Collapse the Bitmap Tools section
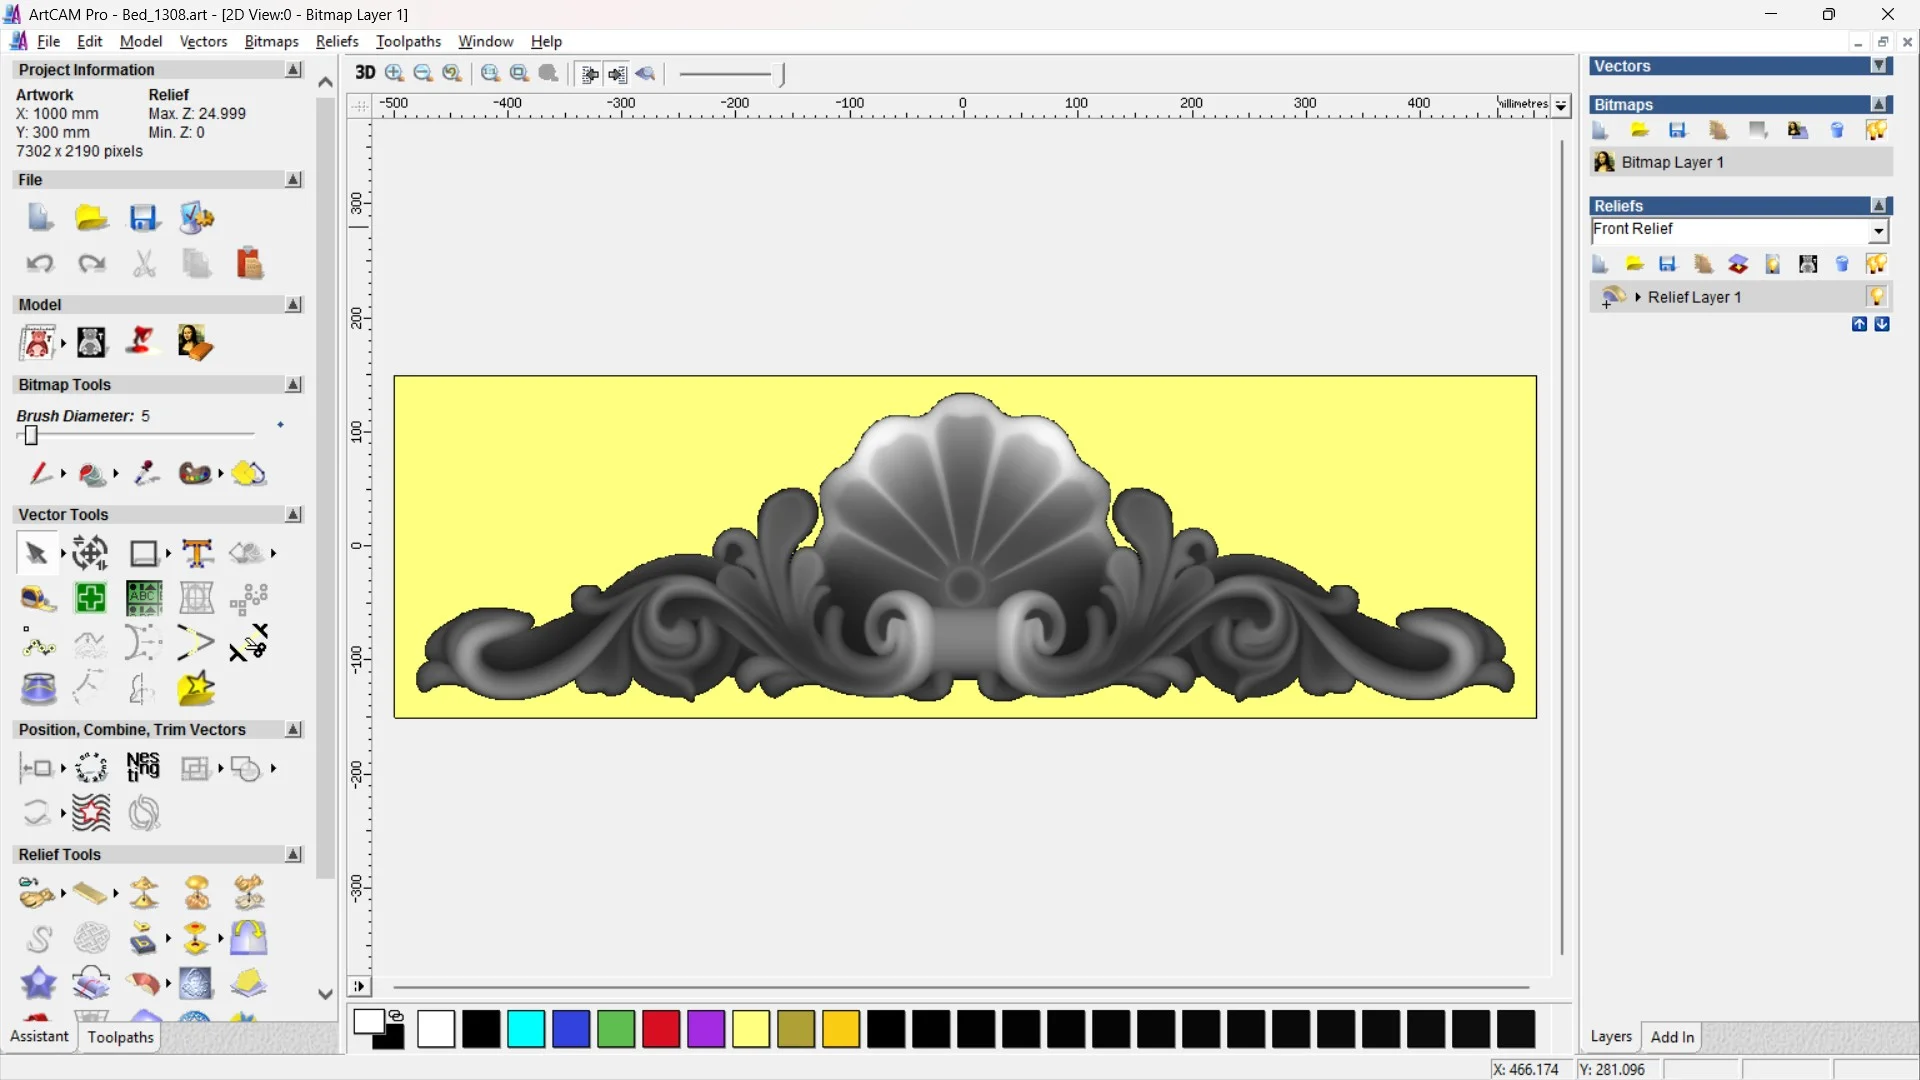Image resolution: width=1920 pixels, height=1080 pixels. (x=293, y=385)
